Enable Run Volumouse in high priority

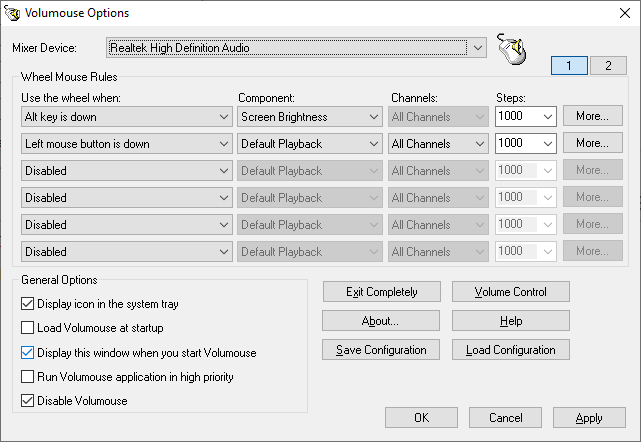tap(28, 377)
